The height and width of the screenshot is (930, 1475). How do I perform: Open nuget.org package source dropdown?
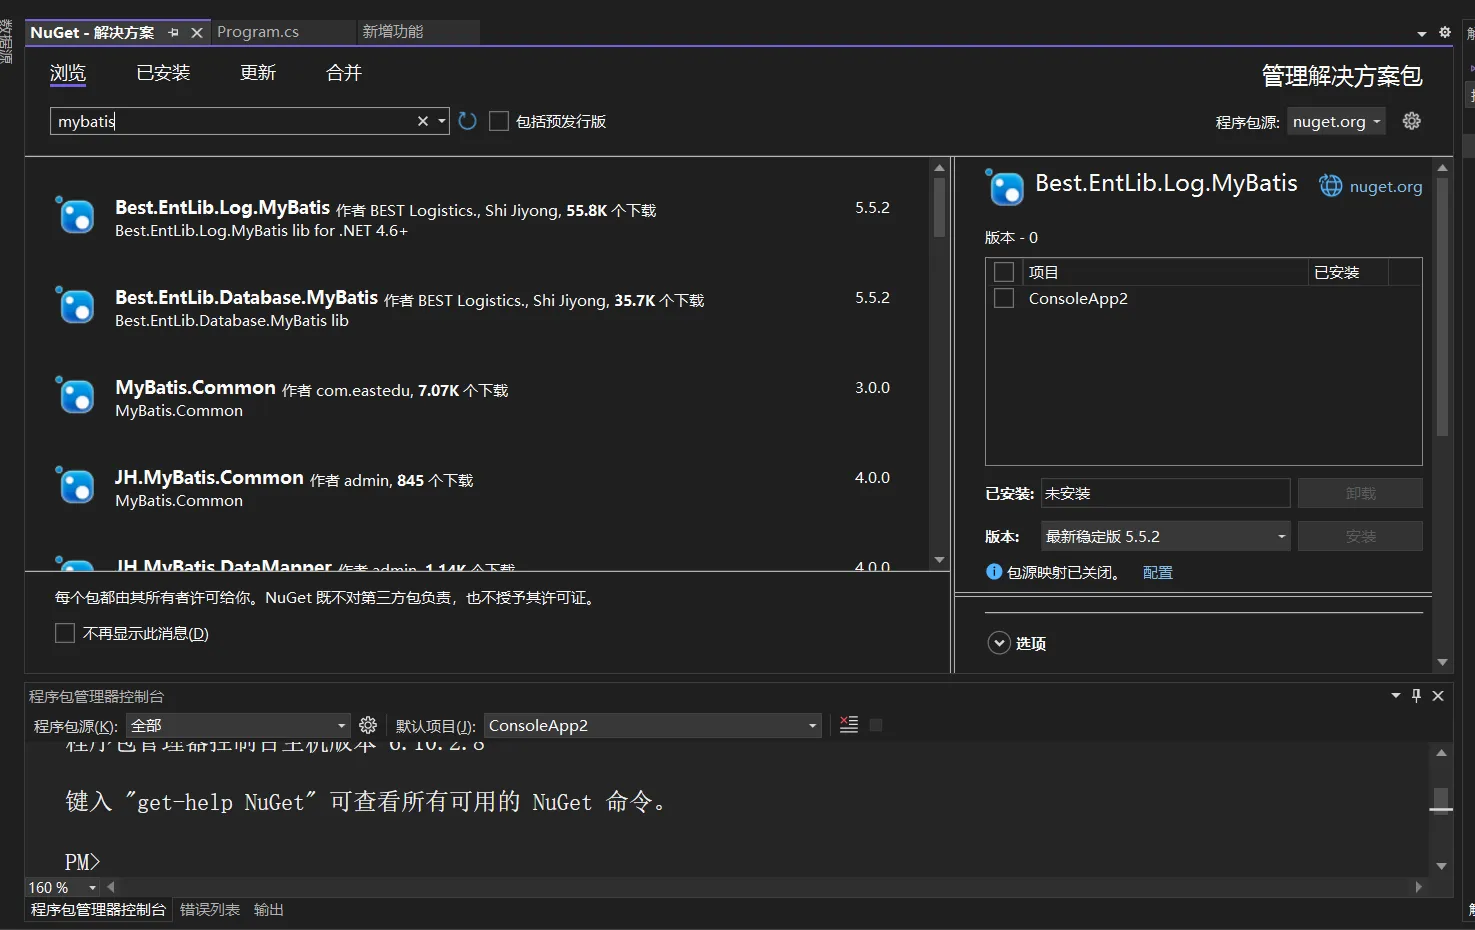(x=1336, y=121)
